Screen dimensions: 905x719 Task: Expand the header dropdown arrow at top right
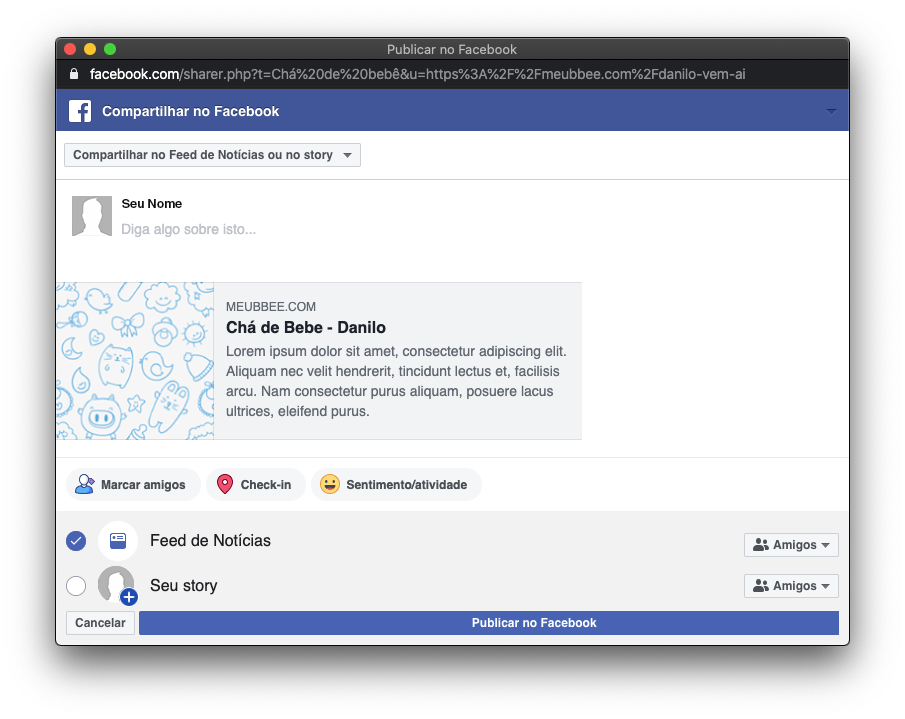[x=831, y=111]
